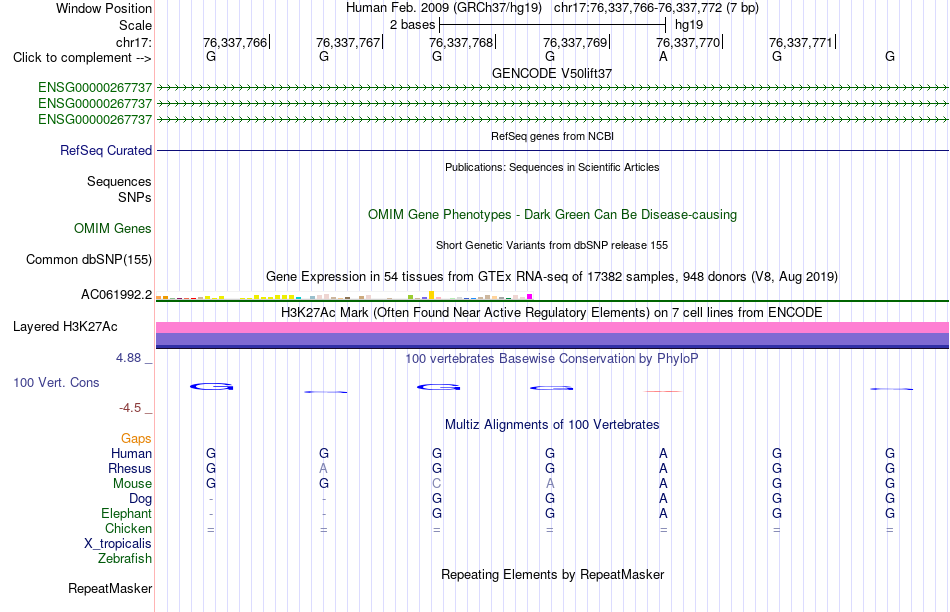Click the Rhesus alignment row label
The image size is (950, 612).
pyautogui.click(x=130, y=468)
